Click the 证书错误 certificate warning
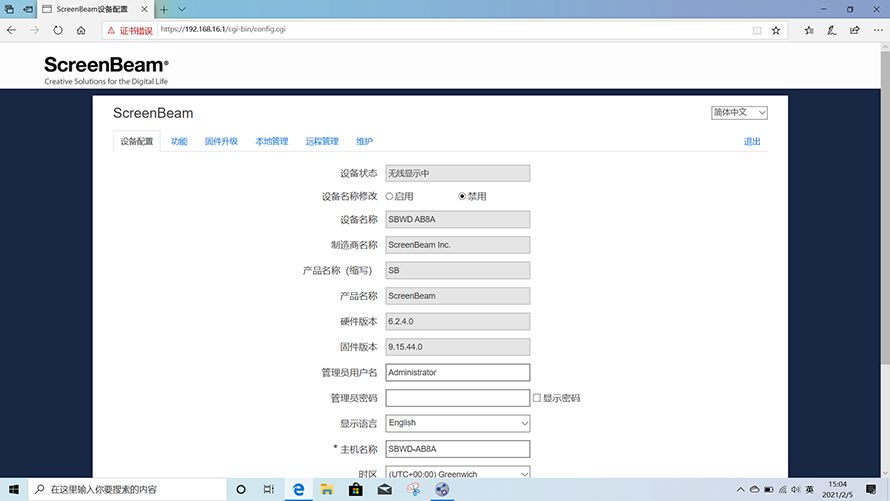This screenshot has height=501, width=890. point(130,31)
